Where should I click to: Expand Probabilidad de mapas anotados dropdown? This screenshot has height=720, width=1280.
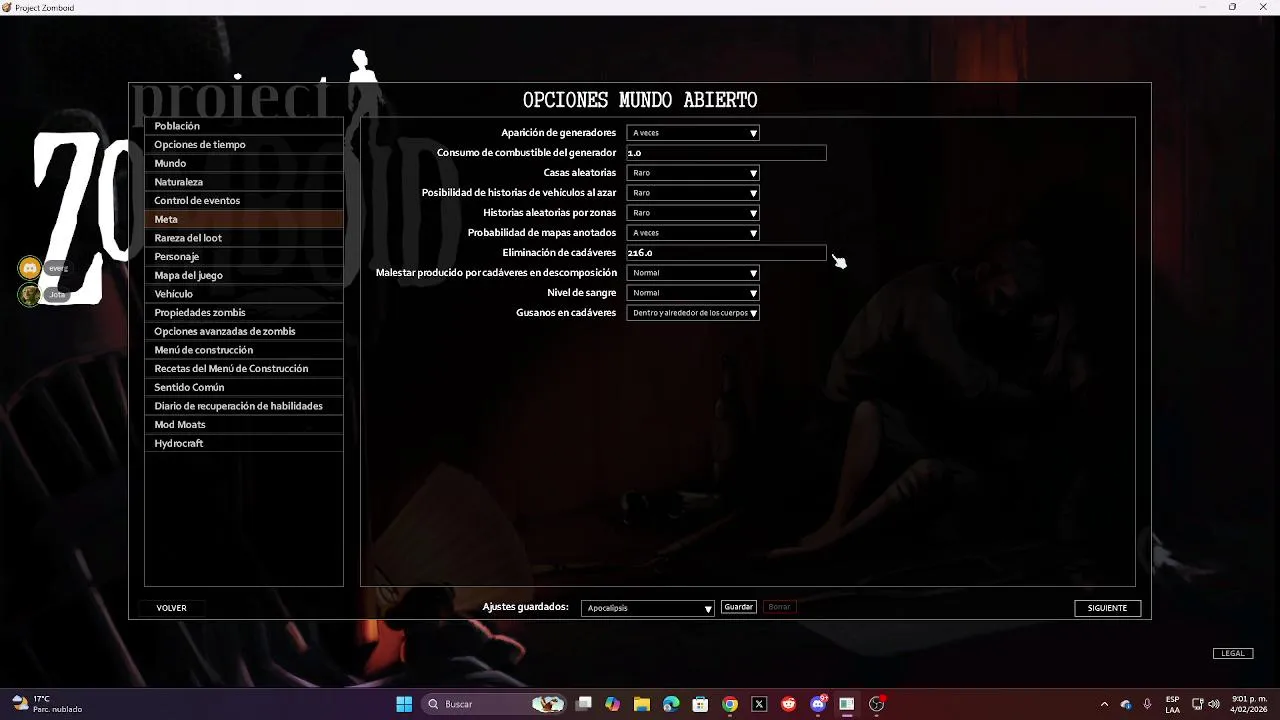[693, 233]
